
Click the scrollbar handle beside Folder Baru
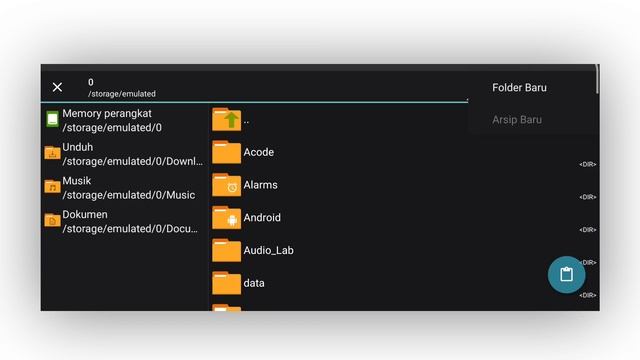click(x=597, y=79)
